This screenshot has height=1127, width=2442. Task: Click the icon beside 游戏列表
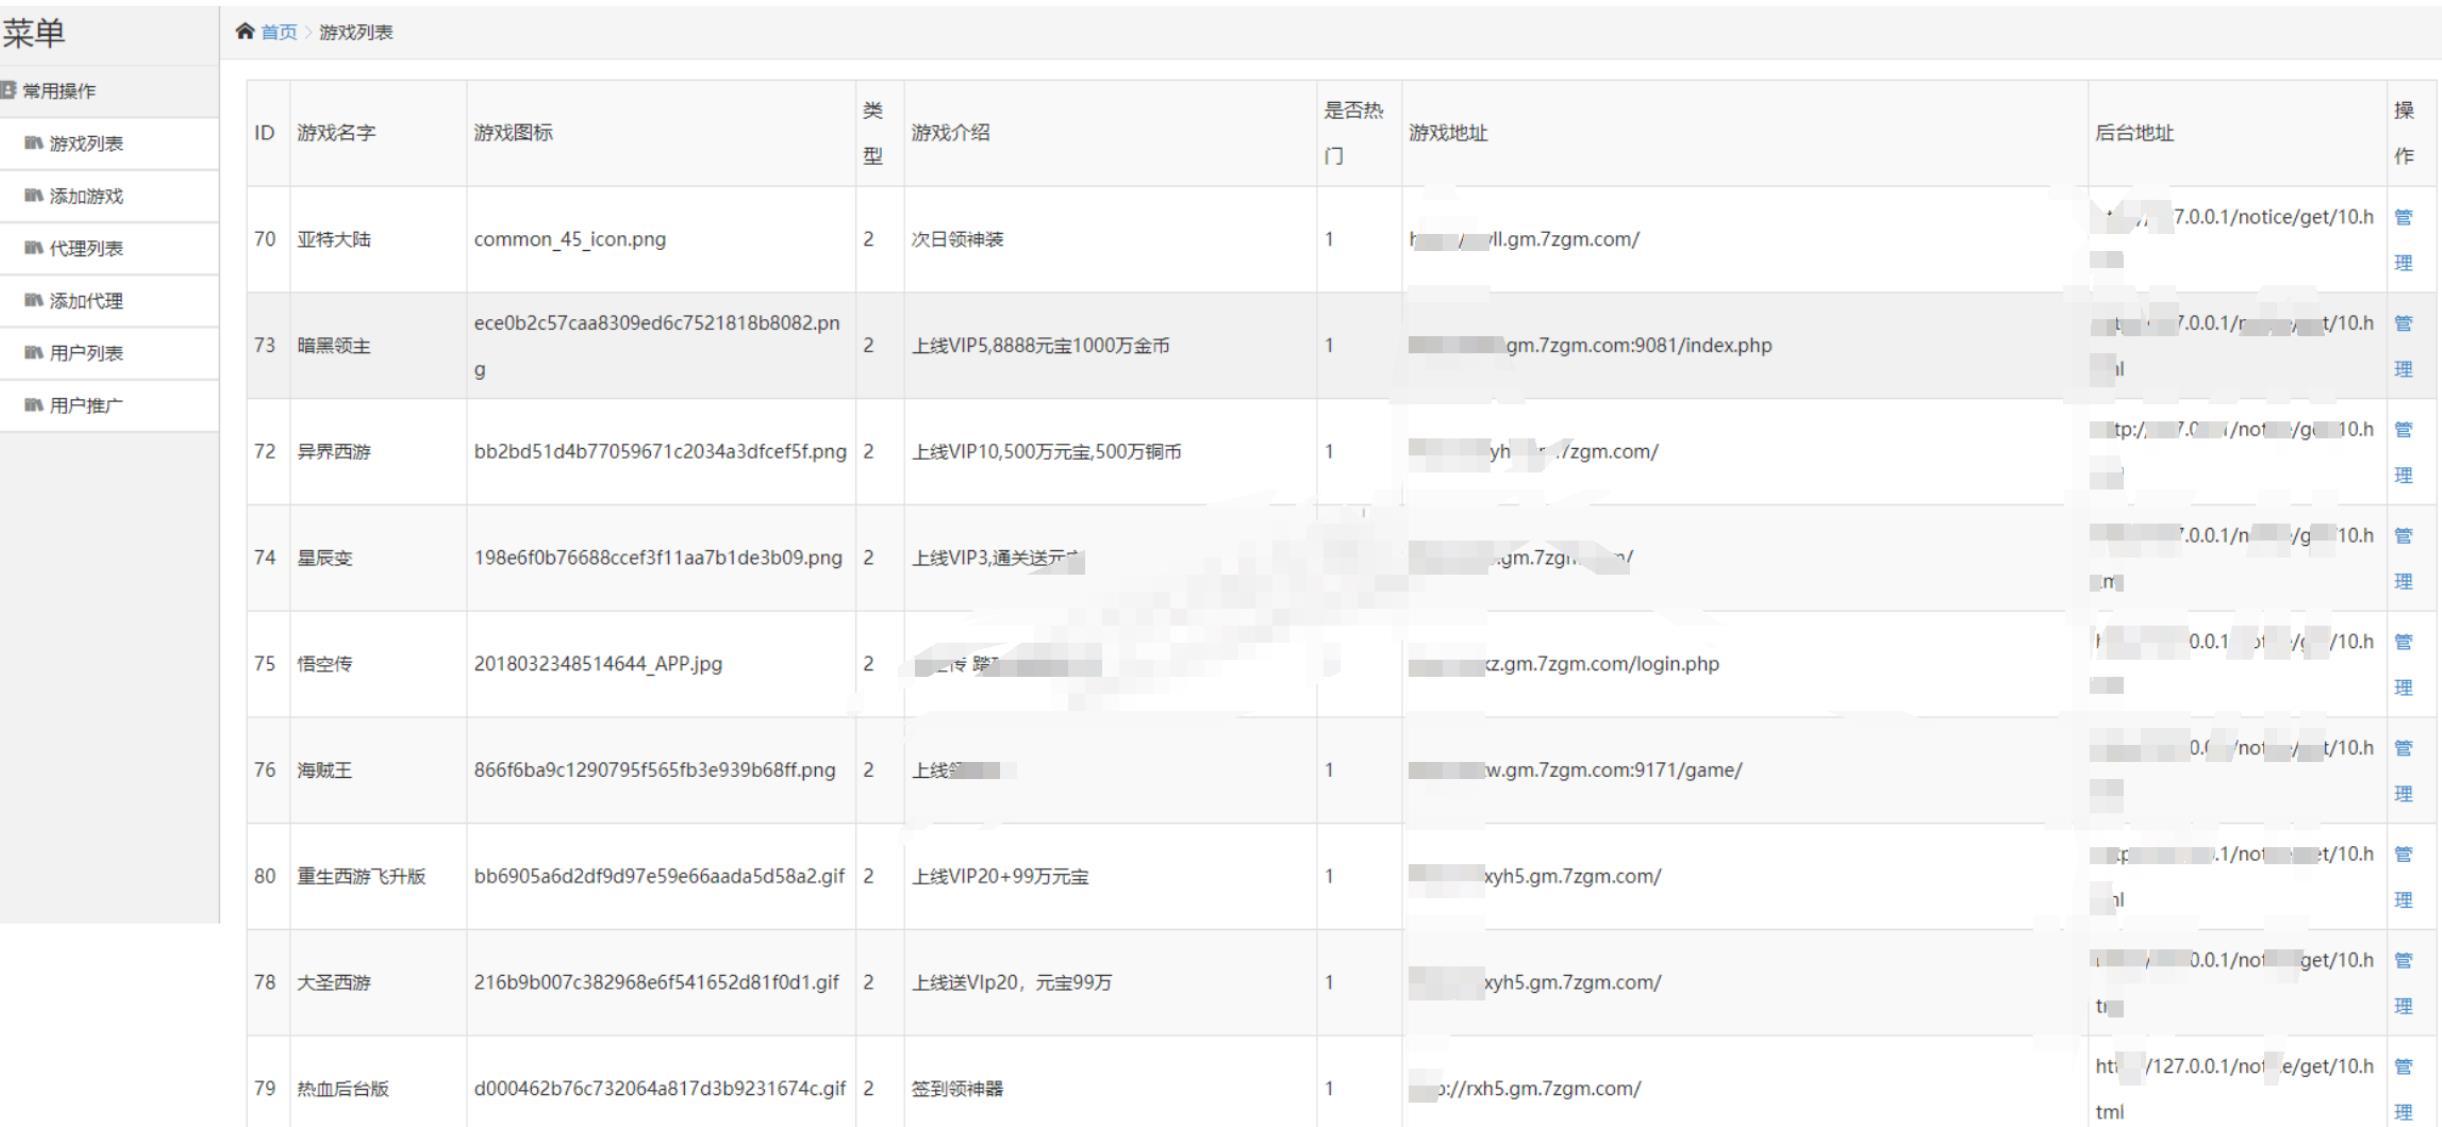tap(34, 143)
